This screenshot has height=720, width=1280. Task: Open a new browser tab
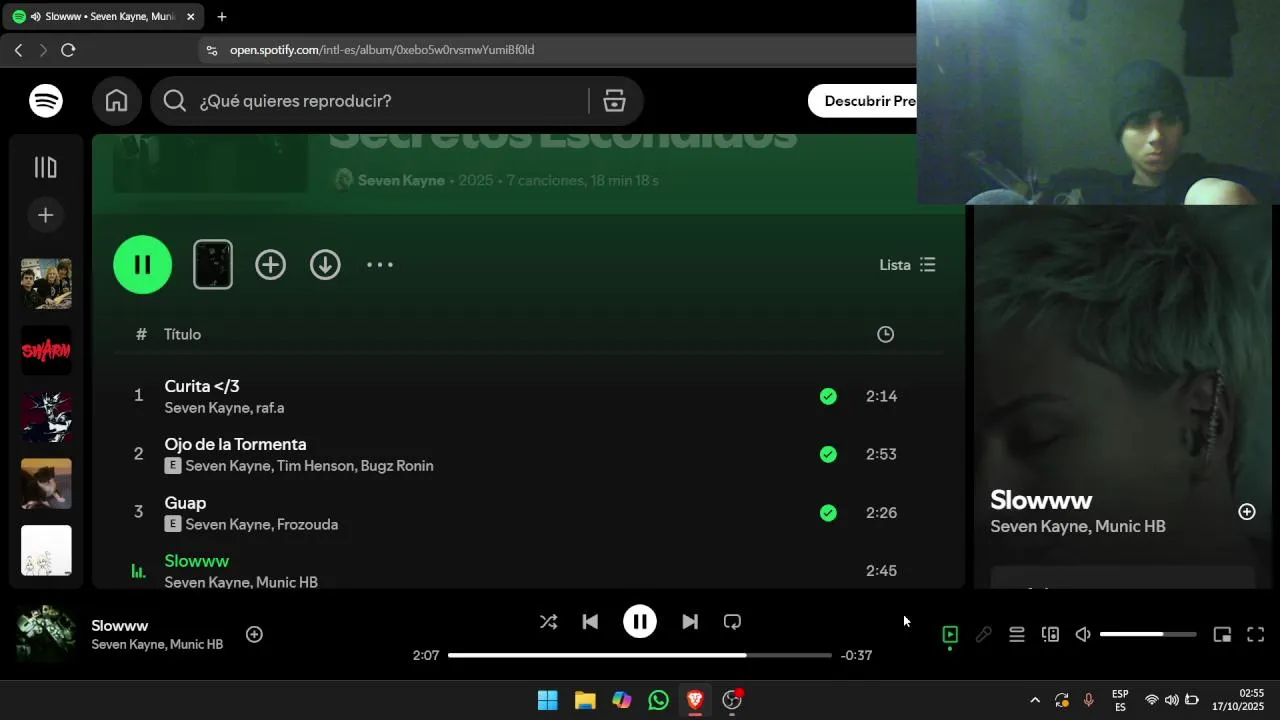pos(222,17)
